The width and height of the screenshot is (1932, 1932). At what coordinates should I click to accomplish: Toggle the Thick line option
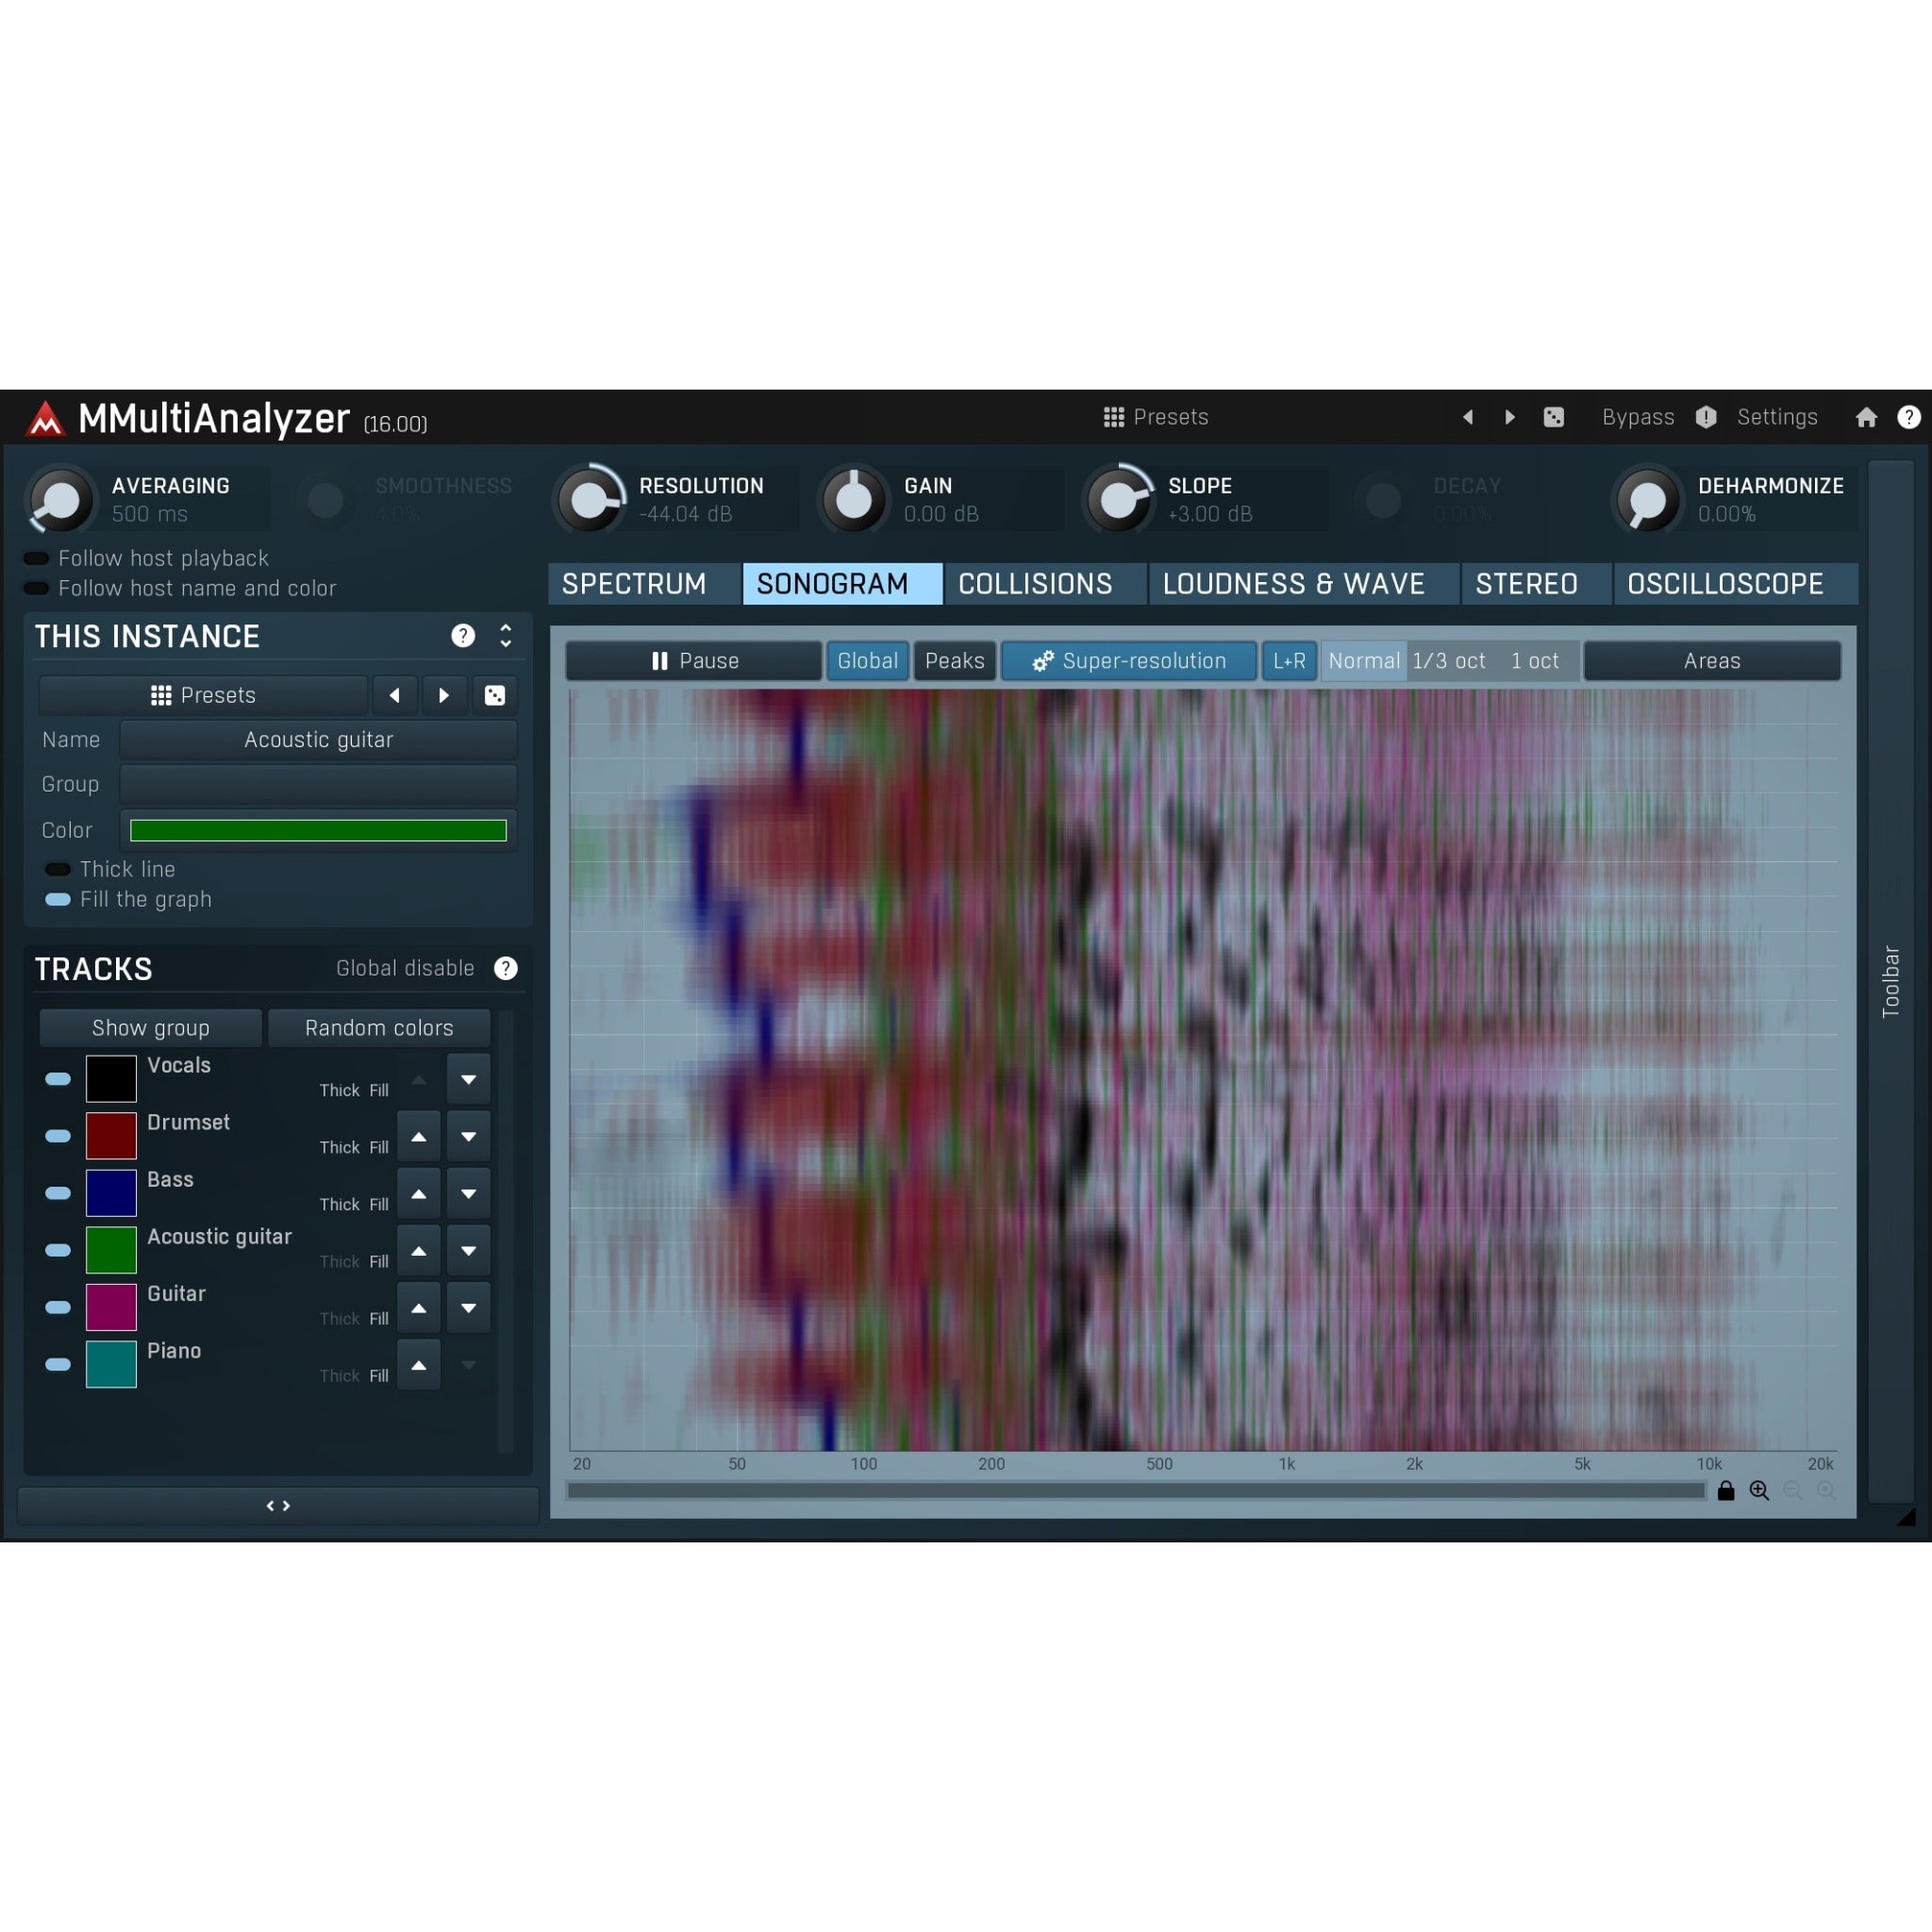(57, 869)
